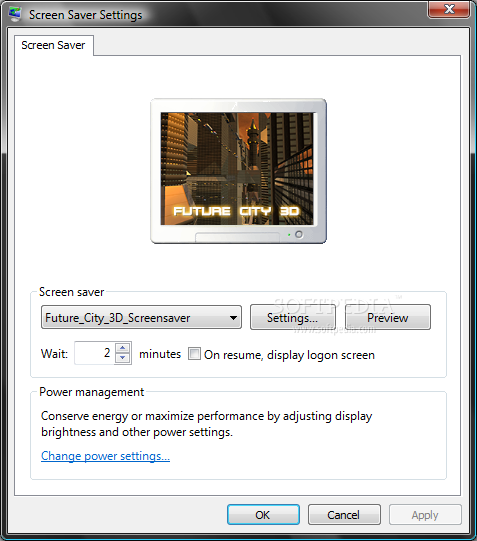This screenshot has width=477, height=541.
Task: Confirm with the OK button
Action: tap(263, 515)
